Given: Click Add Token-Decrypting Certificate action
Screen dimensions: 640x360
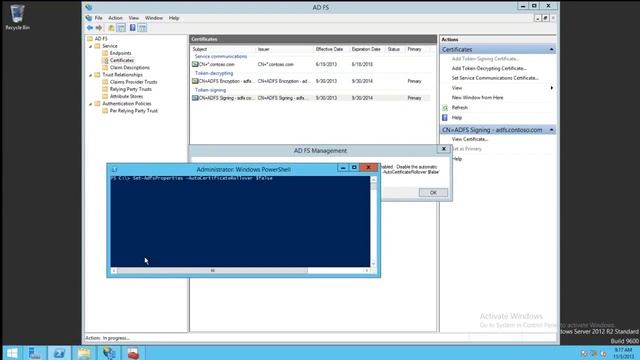Looking at the screenshot, I should [489, 69].
